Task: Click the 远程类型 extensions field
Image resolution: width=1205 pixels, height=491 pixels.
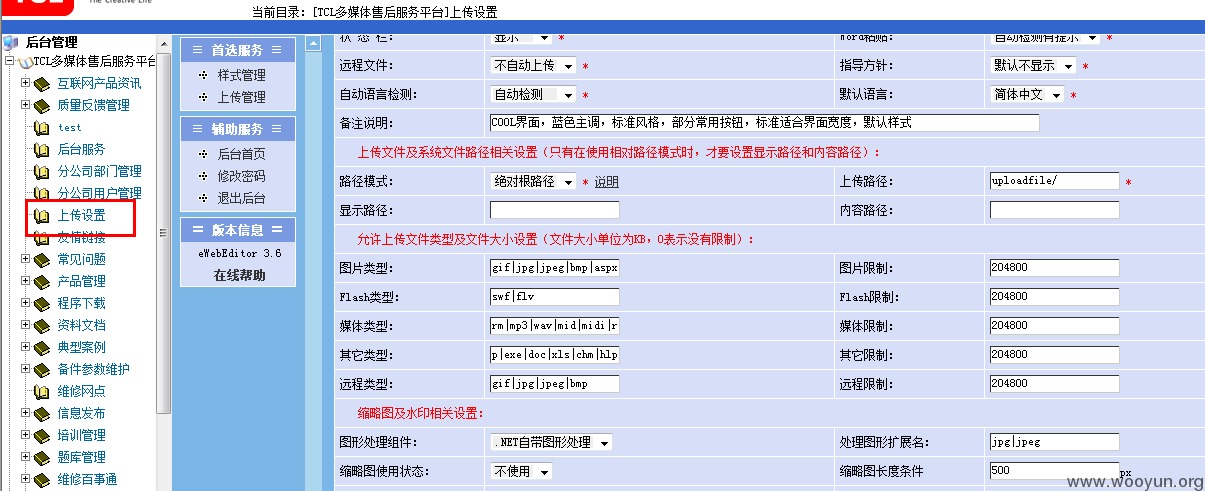Action: point(555,384)
